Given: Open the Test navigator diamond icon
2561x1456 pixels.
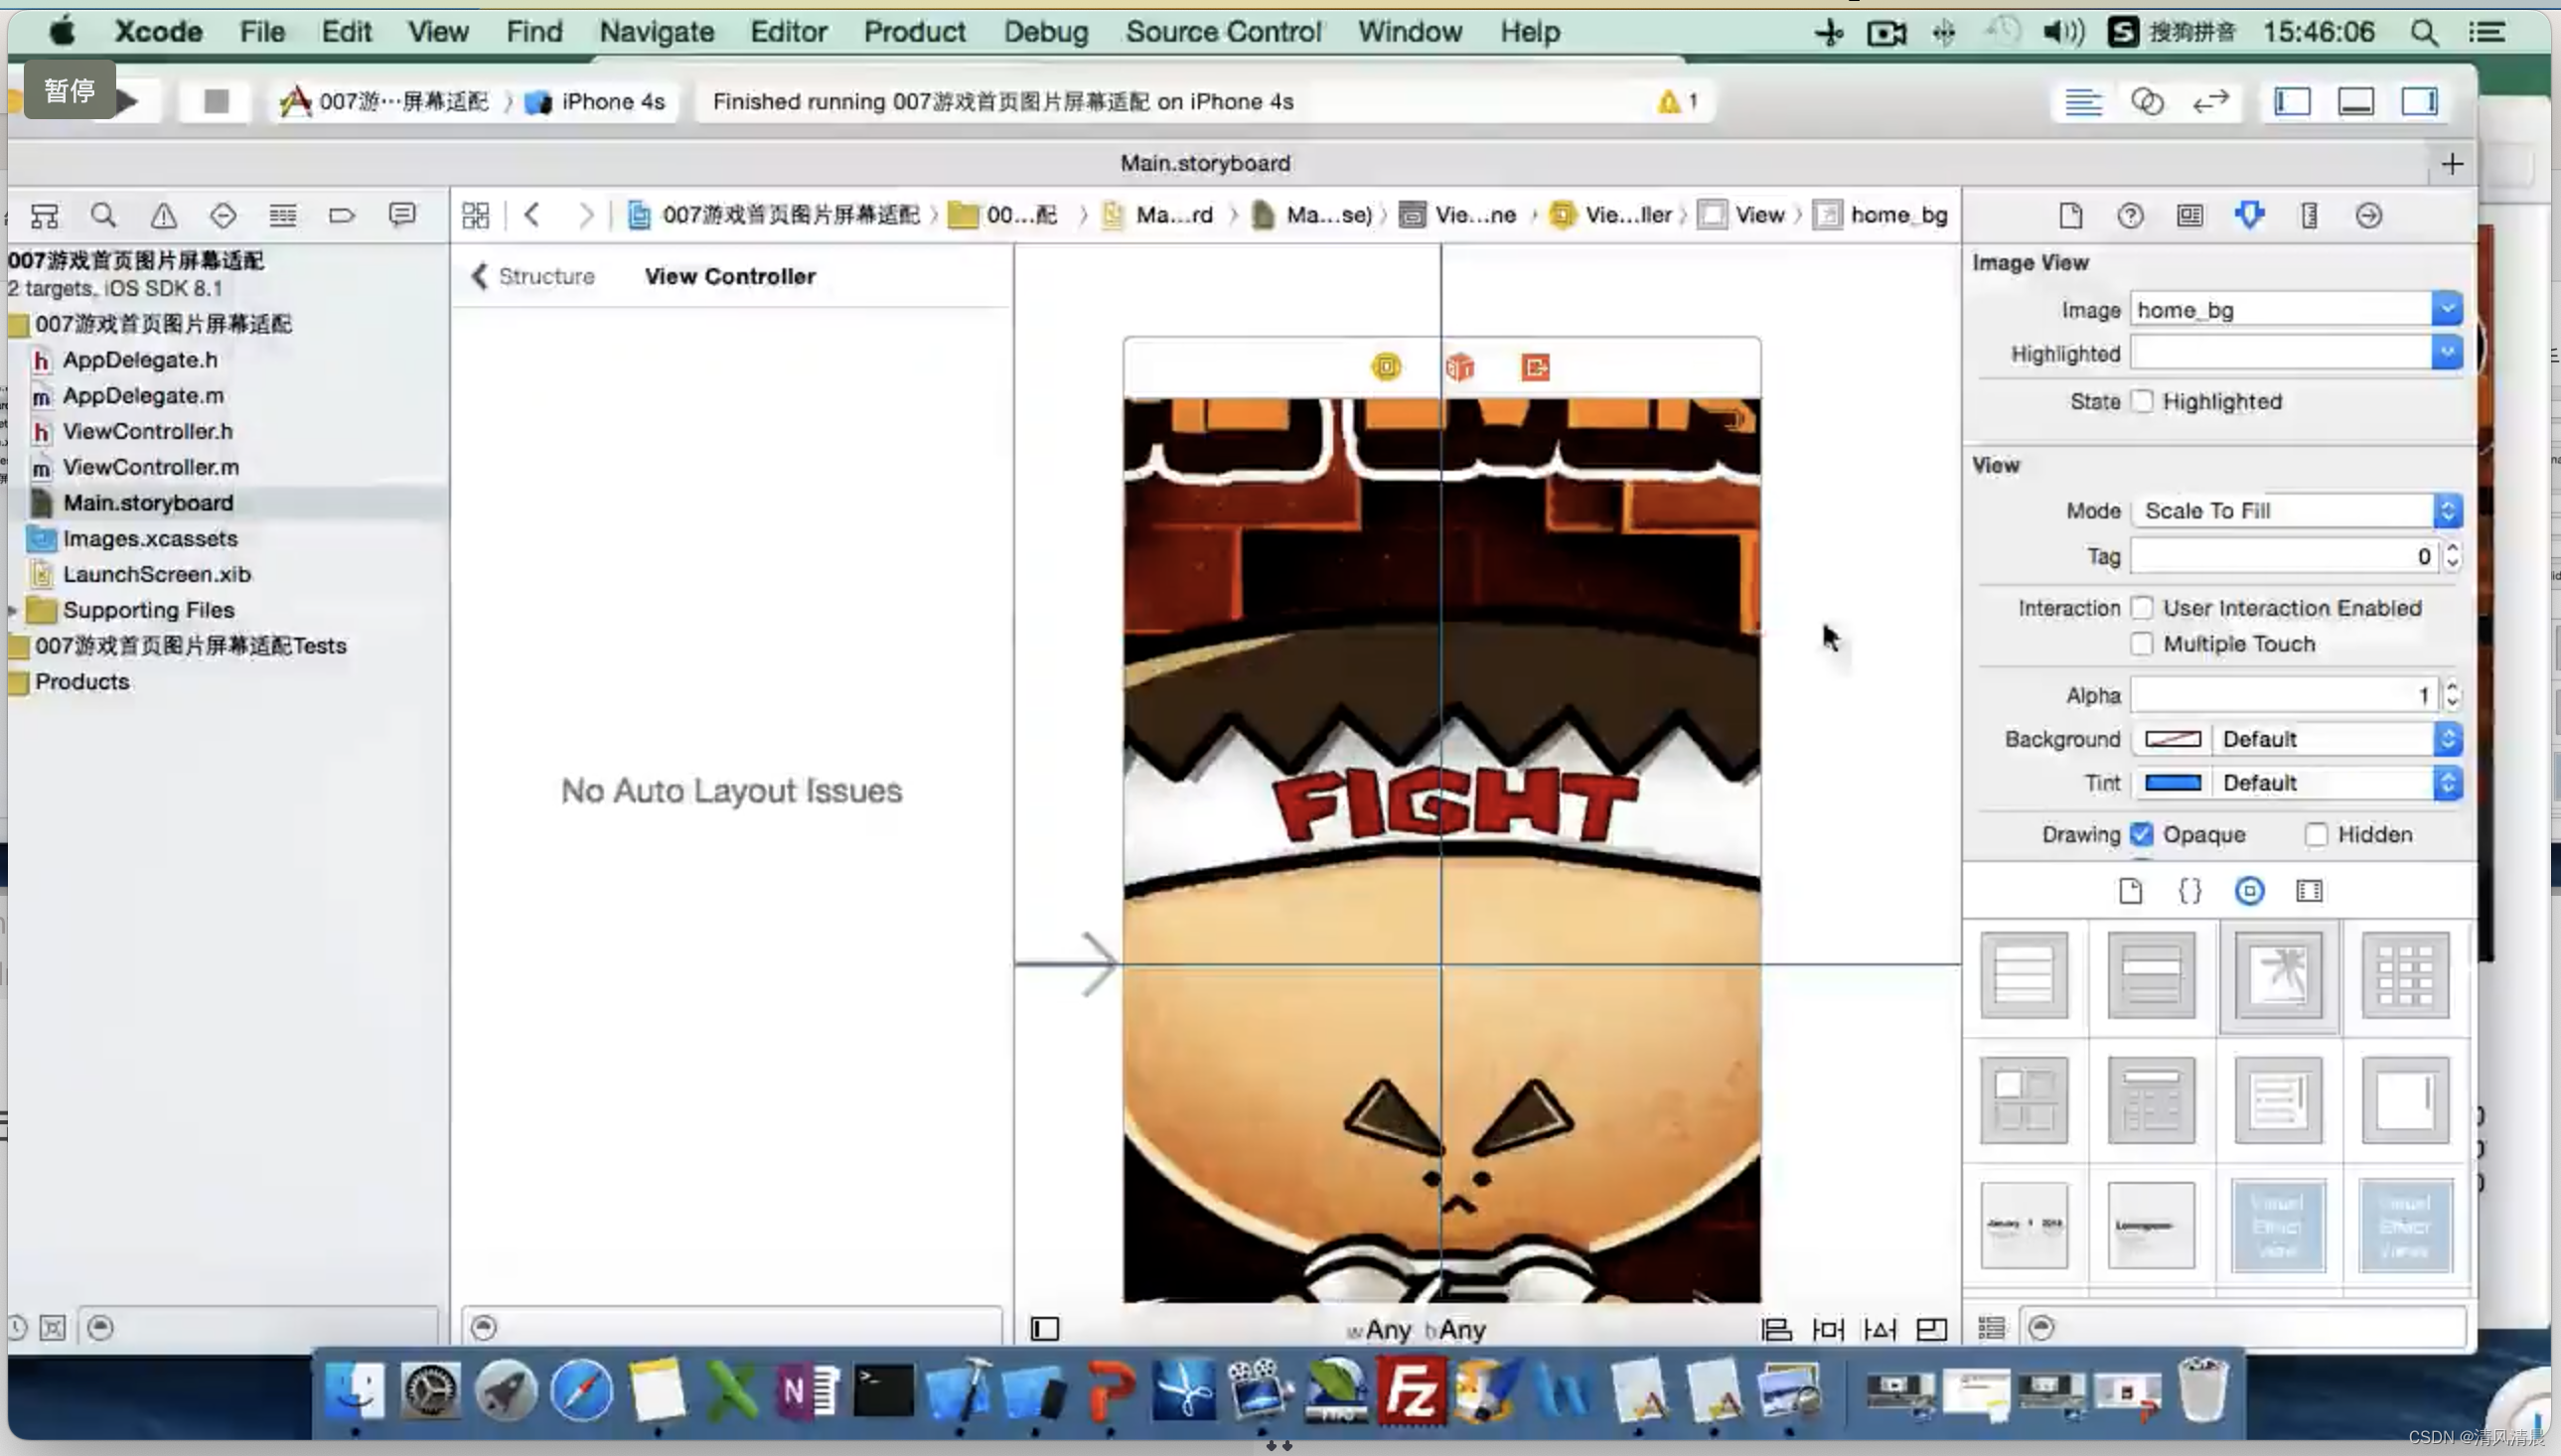Looking at the screenshot, I should (x=223, y=215).
